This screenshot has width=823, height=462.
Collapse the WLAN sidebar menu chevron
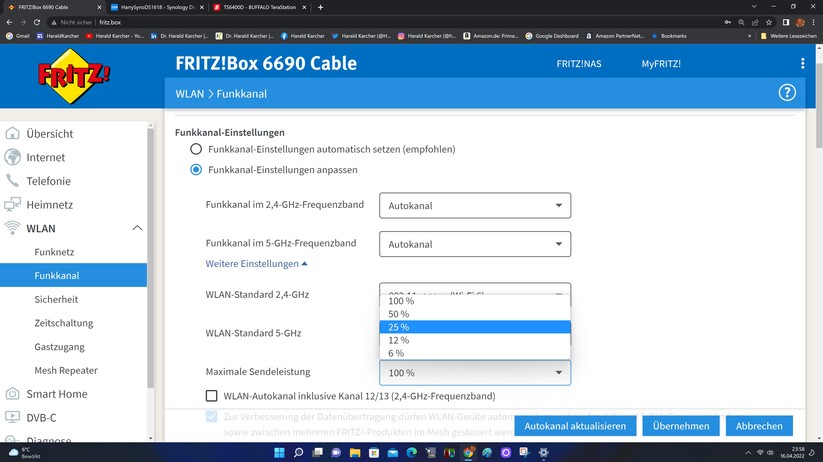click(x=137, y=228)
